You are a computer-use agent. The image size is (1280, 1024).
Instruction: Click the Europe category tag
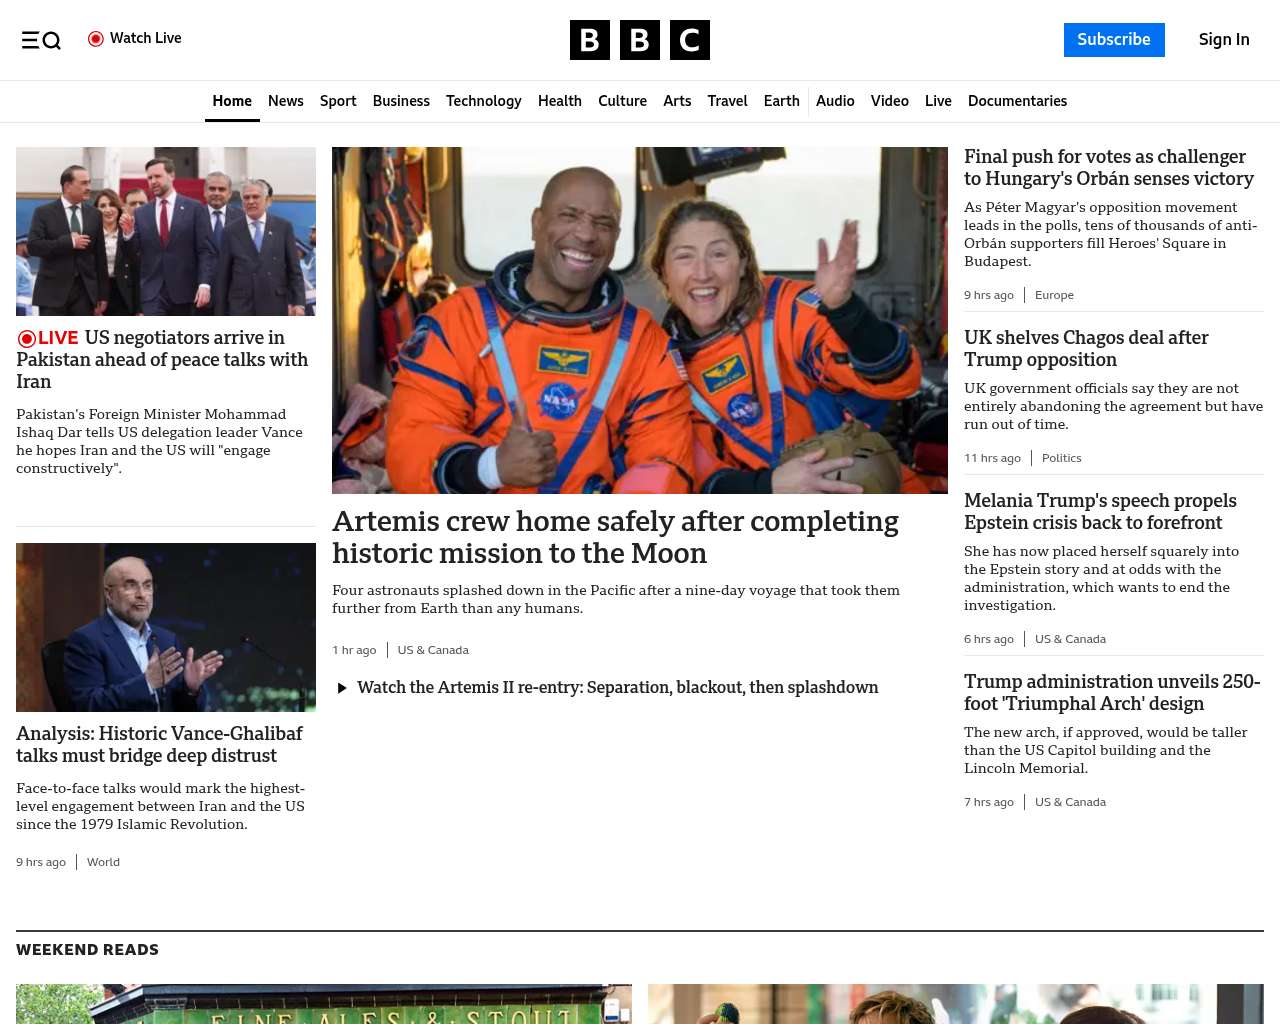(1054, 295)
